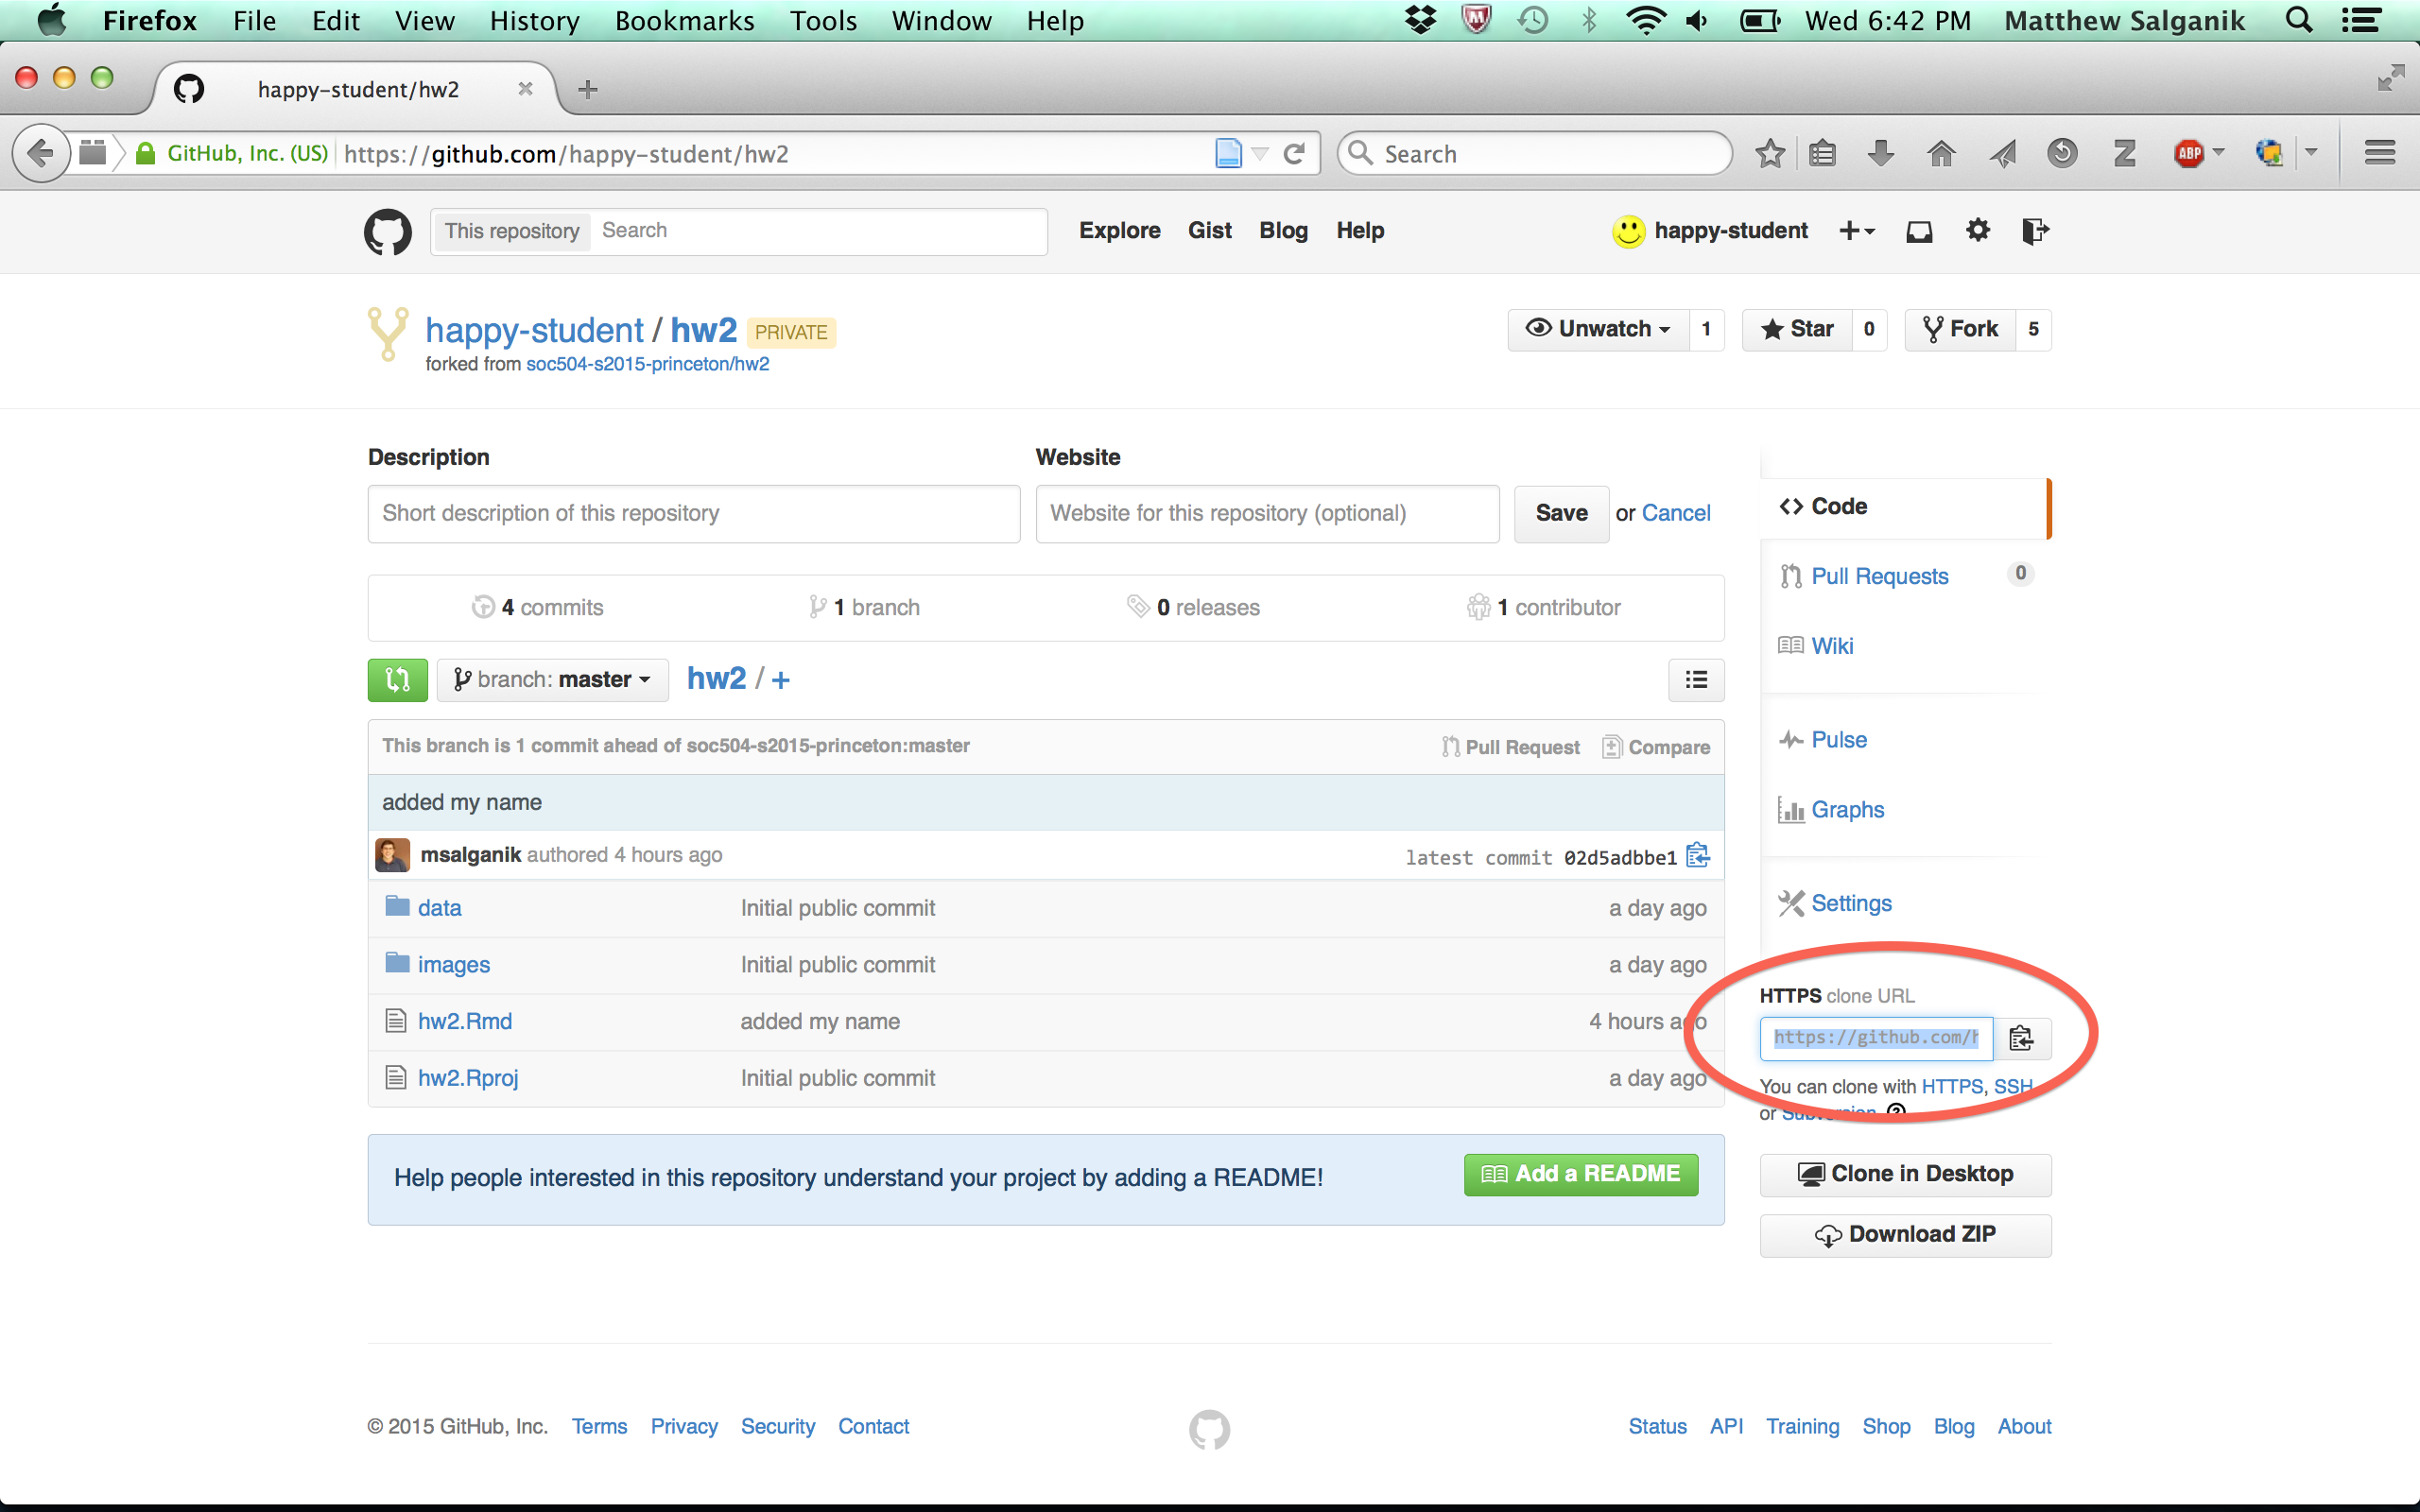This screenshot has height=1512, width=2420.
Task: Open the Unwatch notifications dropdown
Action: pos(1598,329)
